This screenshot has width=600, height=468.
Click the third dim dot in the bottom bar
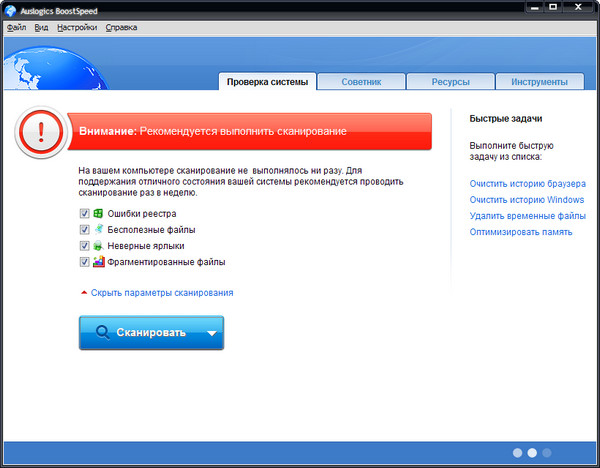click(547, 453)
